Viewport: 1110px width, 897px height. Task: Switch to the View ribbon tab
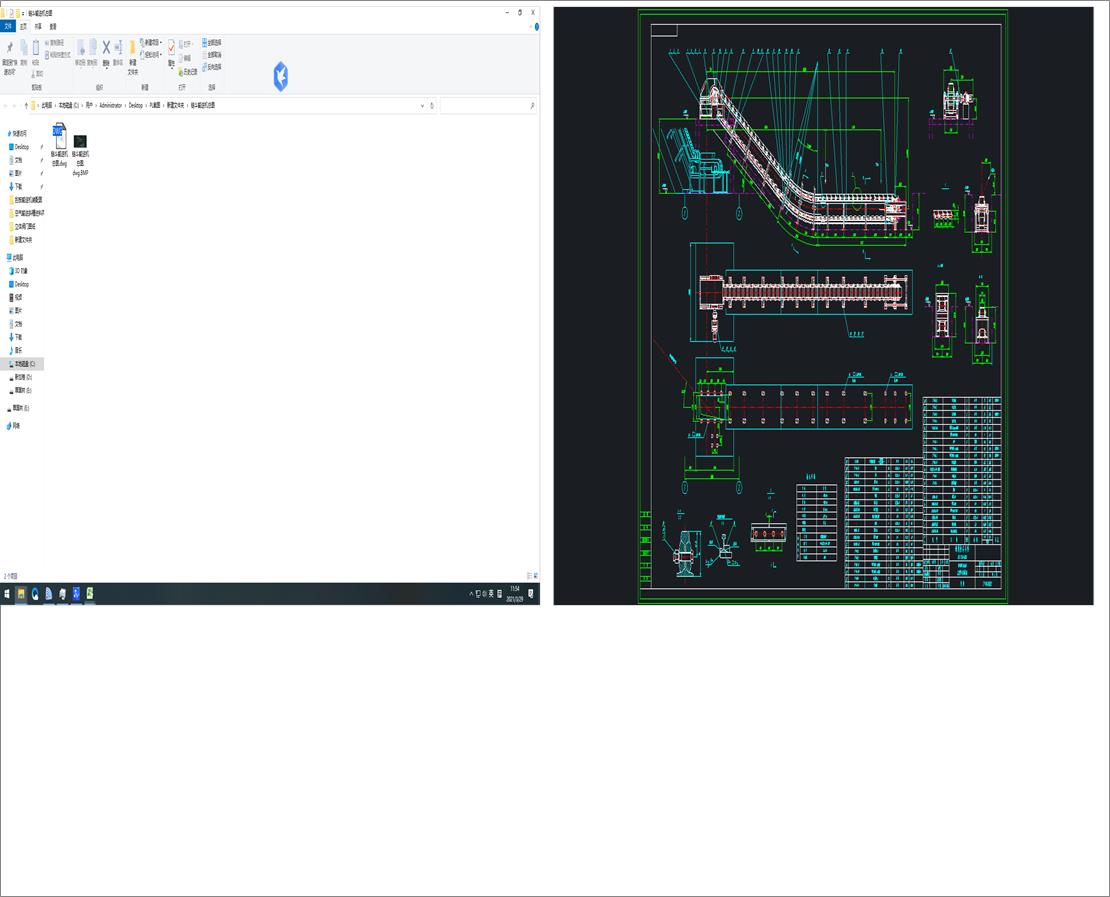click(x=52, y=26)
